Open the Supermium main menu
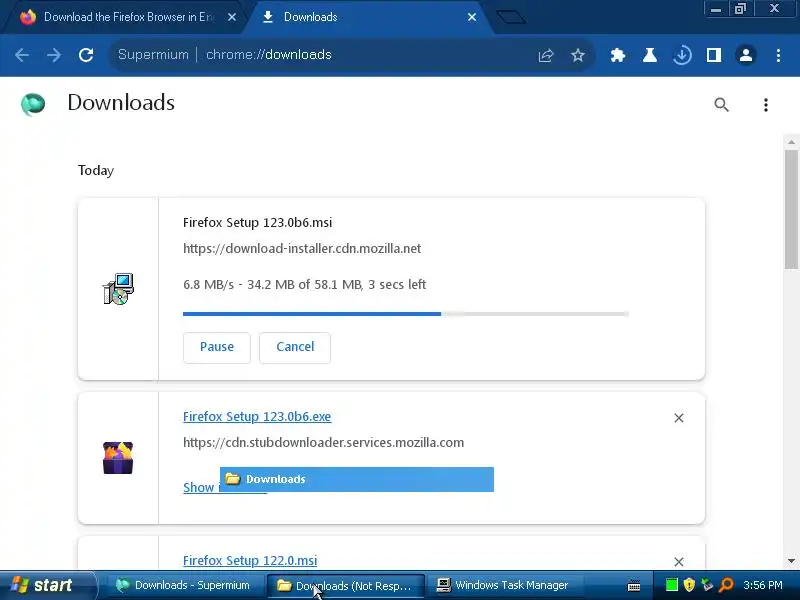 click(x=778, y=55)
